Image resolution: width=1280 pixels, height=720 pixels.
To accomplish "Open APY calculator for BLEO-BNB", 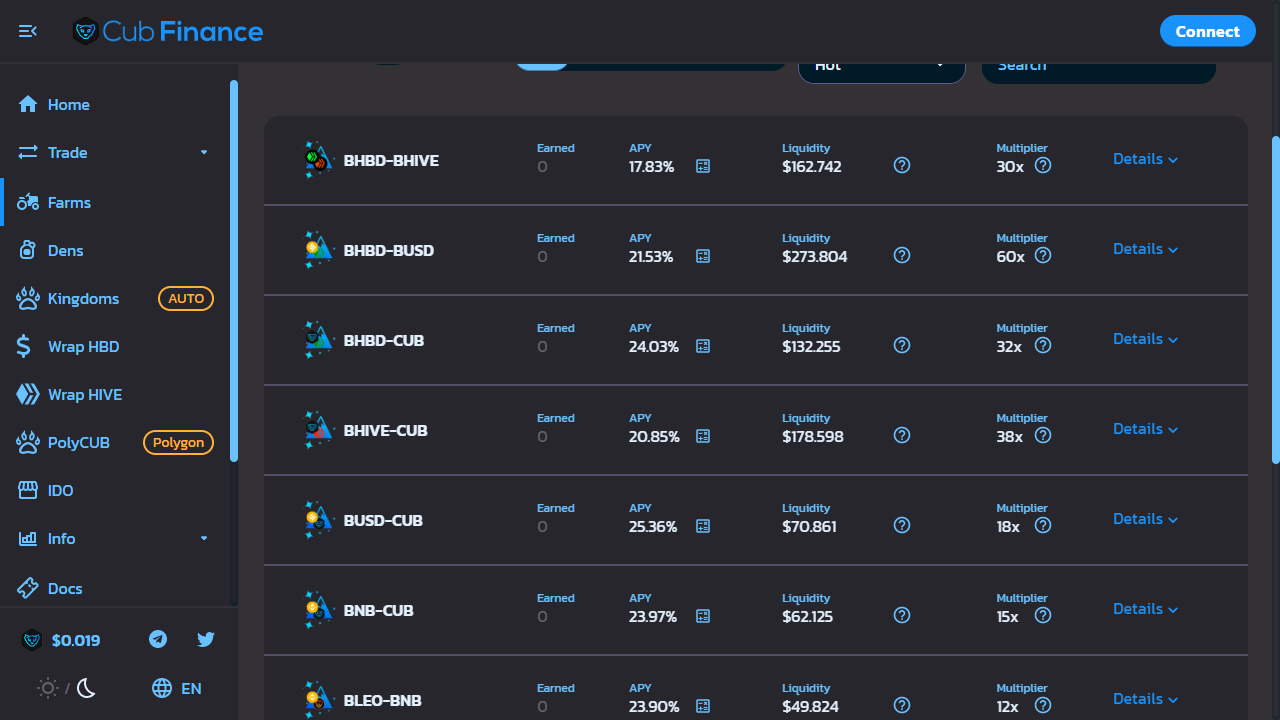I will pos(703,707).
